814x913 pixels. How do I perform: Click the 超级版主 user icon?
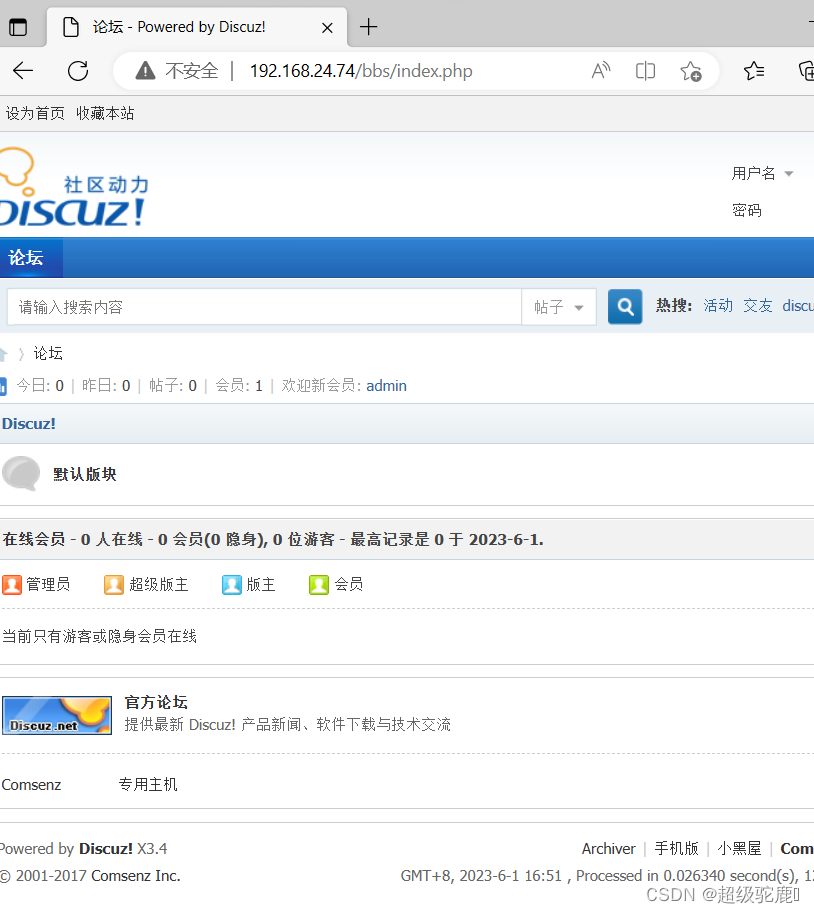pos(114,585)
